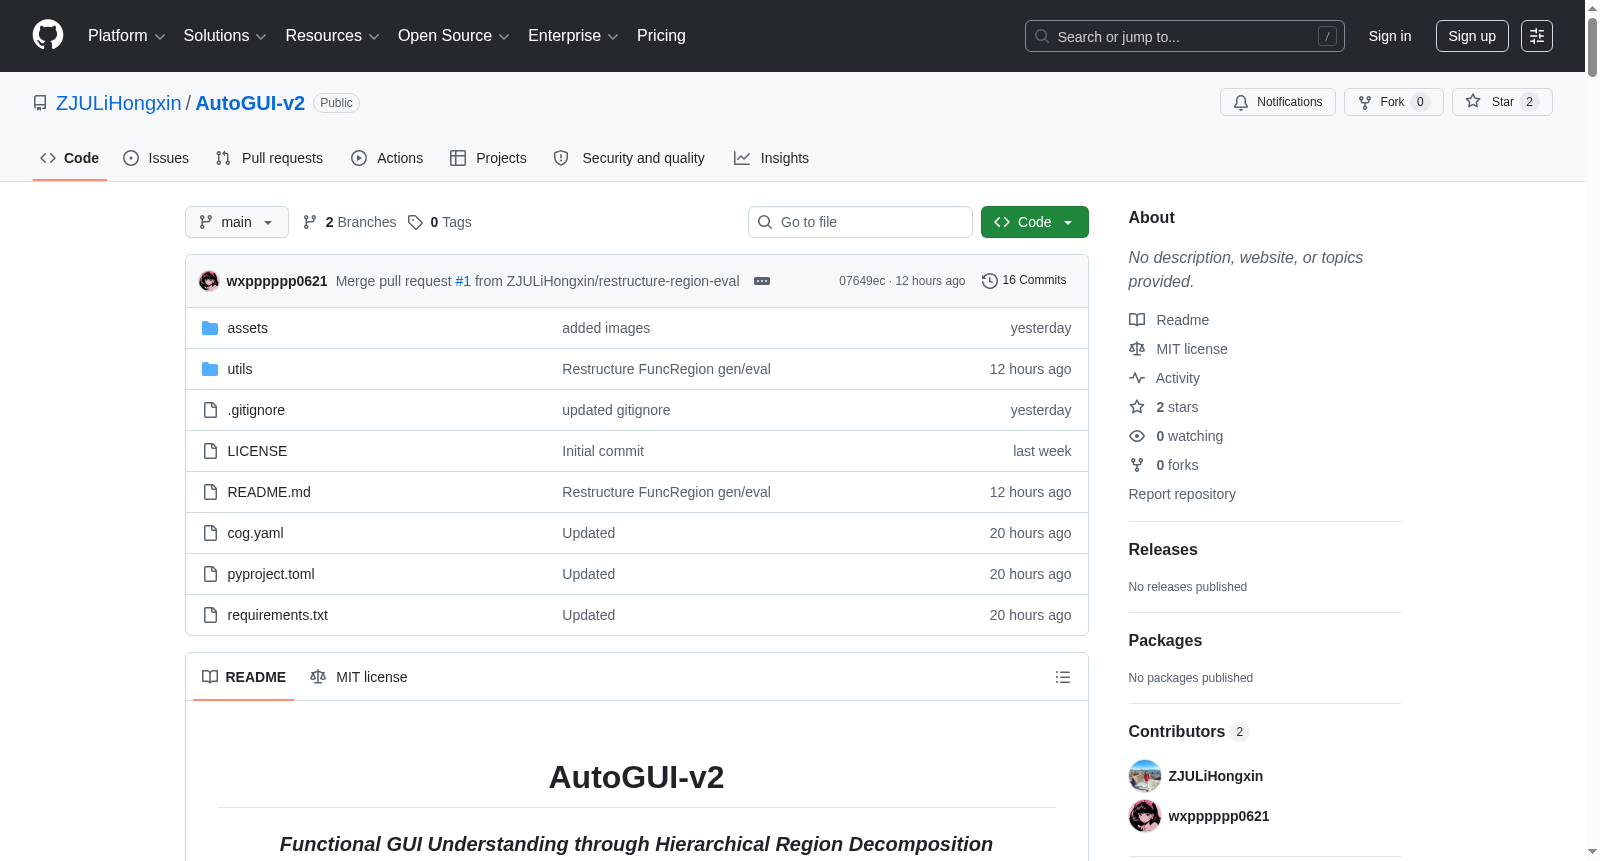The width and height of the screenshot is (1600, 861).
Task: Click the utils folder icon
Action: click(x=210, y=369)
